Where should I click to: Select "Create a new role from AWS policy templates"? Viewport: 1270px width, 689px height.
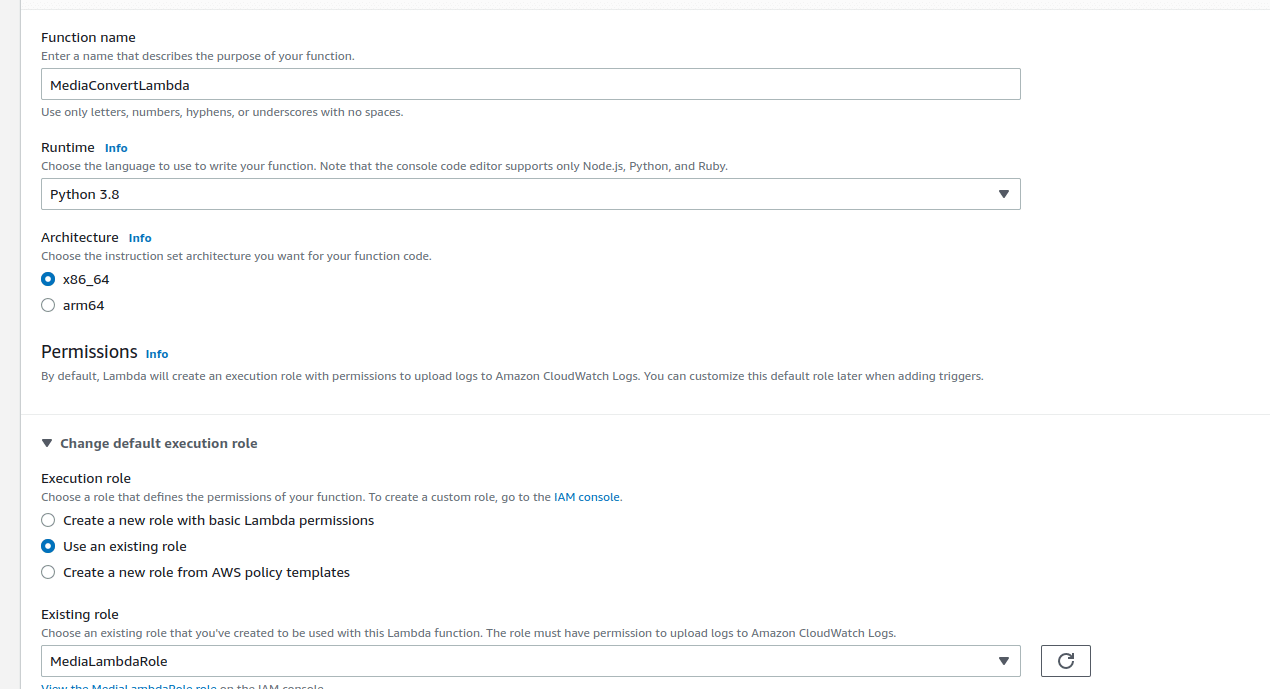tap(47, 572)
